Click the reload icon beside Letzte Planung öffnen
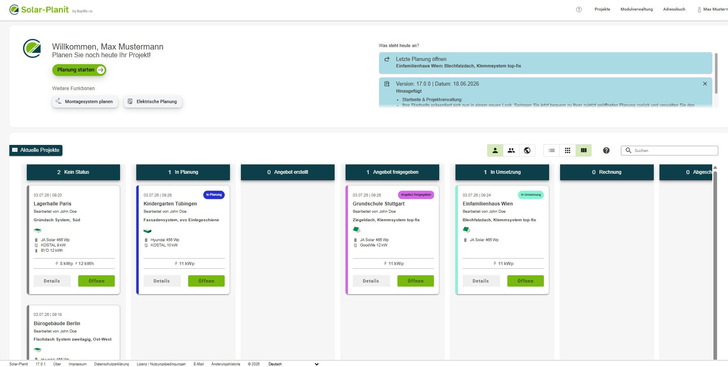Viewport: 728px width, 367px height. 387,59
